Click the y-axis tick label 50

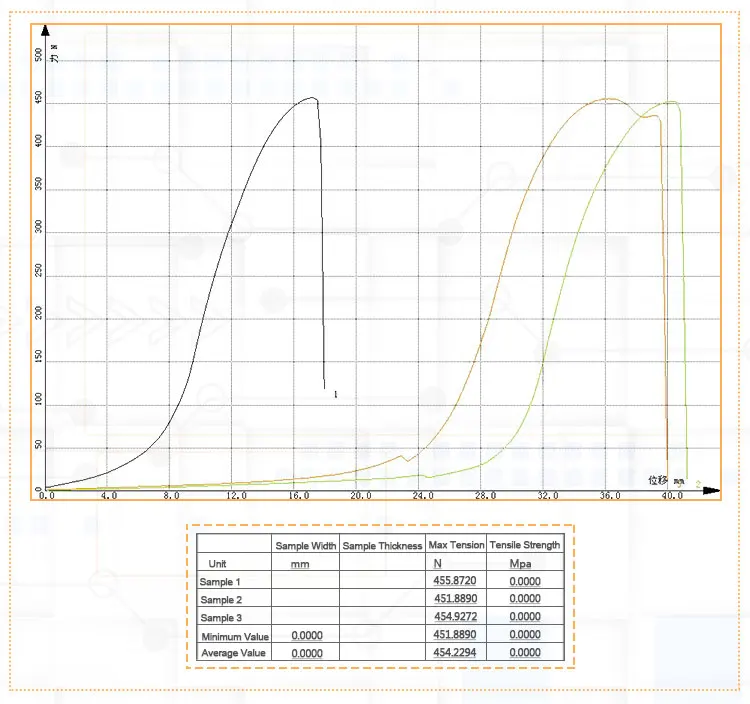(39, 445)
